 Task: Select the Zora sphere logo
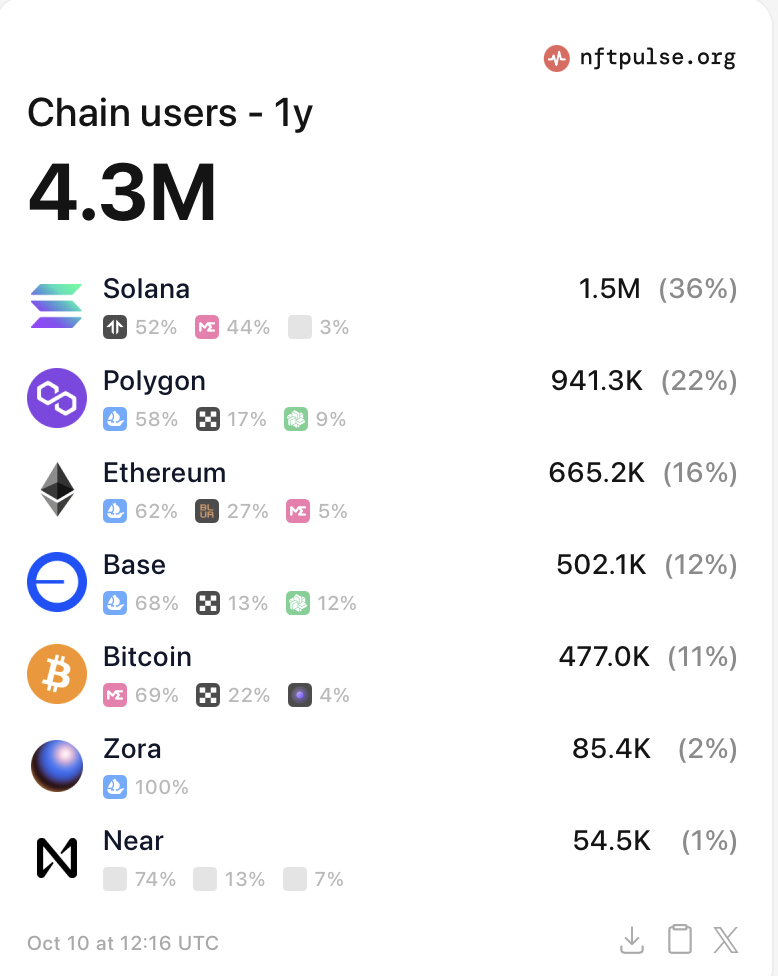click(x=57, y=766)
